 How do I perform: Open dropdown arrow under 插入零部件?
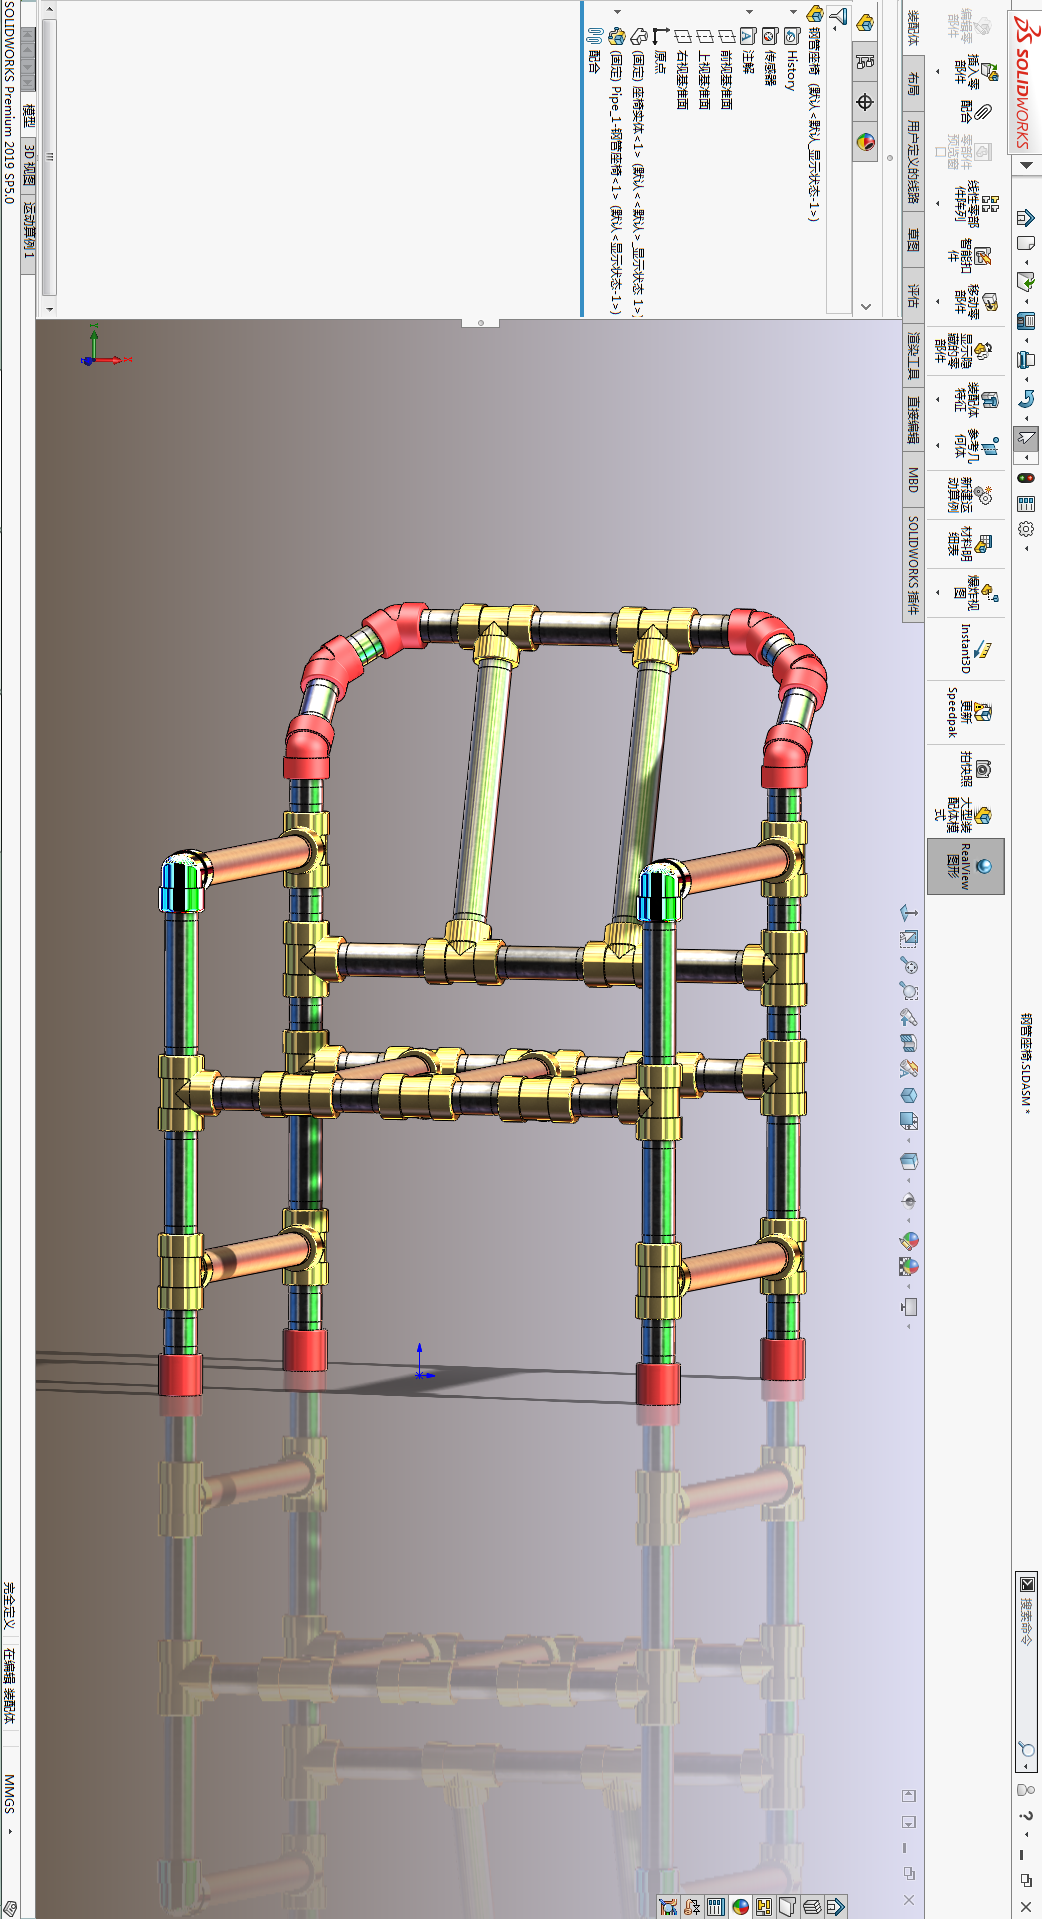coord(938,72)
